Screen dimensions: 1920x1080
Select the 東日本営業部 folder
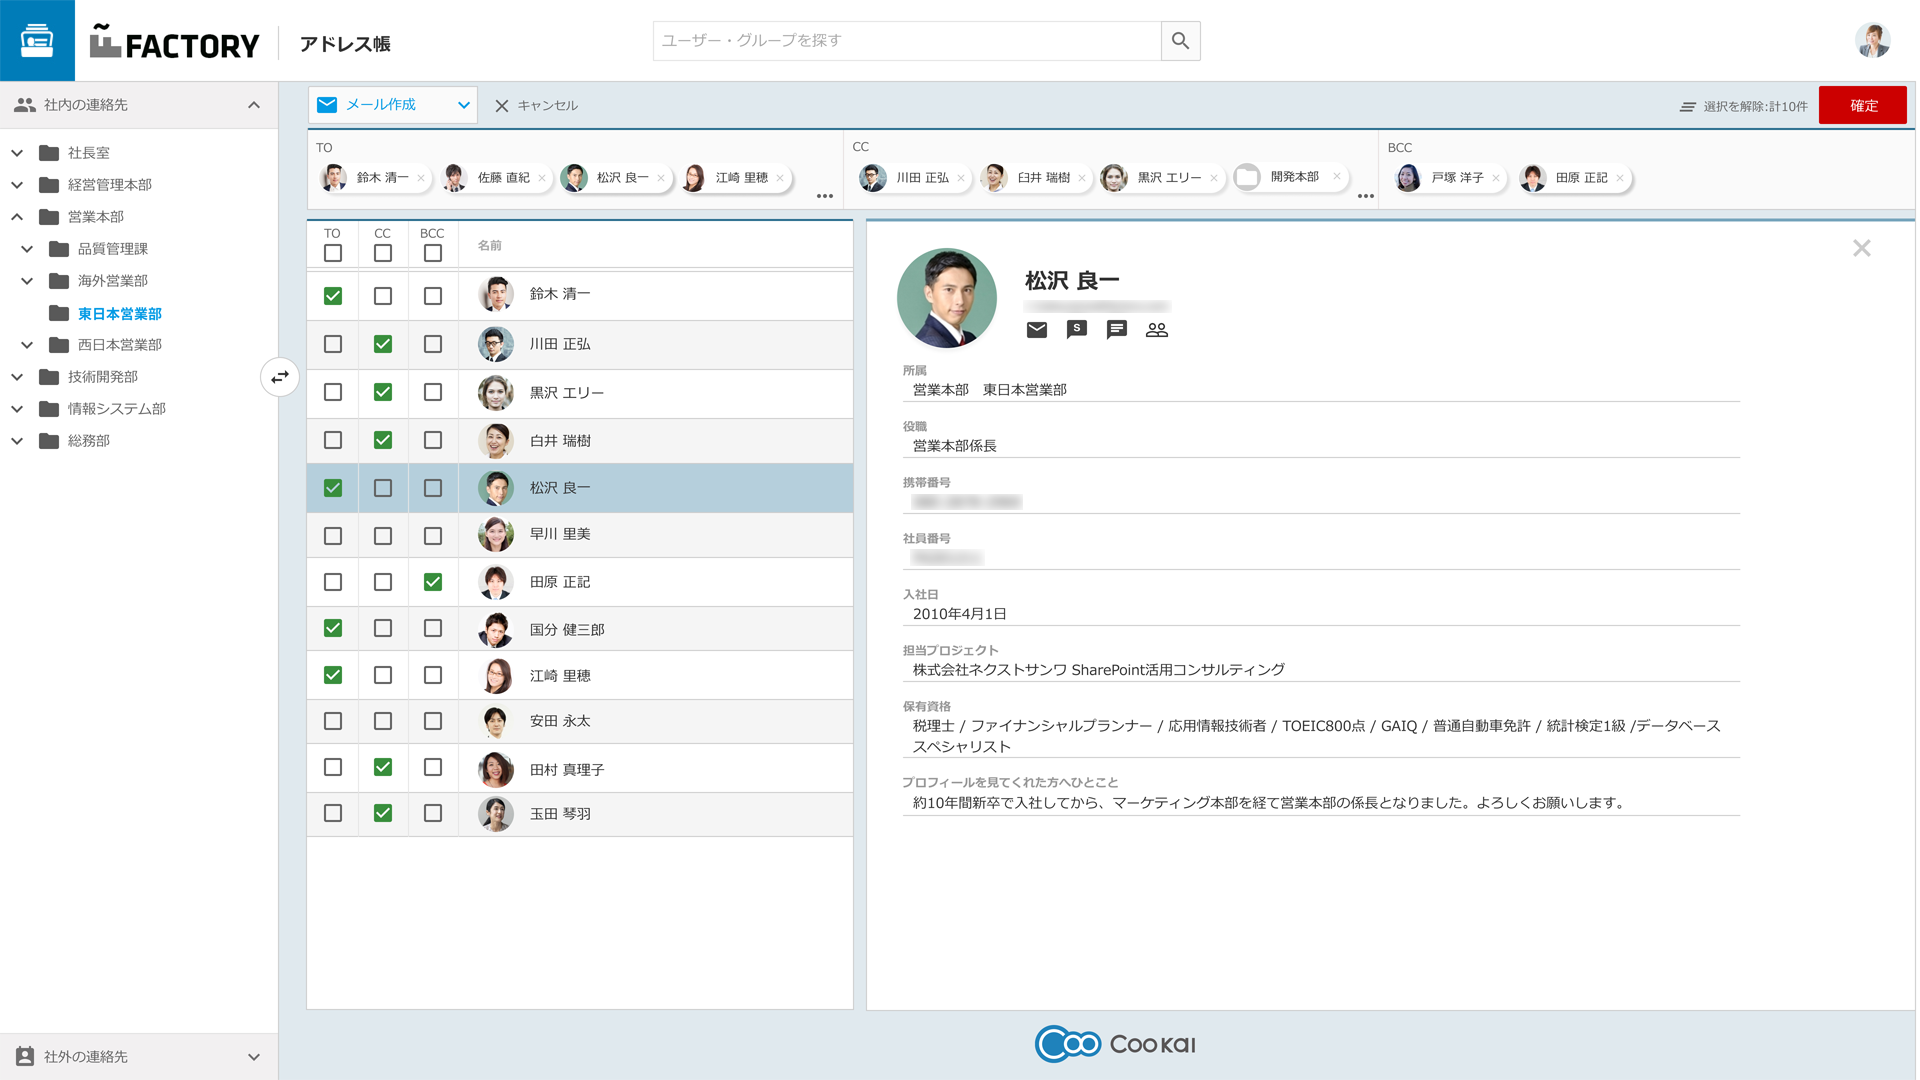[x=119, y=314]
